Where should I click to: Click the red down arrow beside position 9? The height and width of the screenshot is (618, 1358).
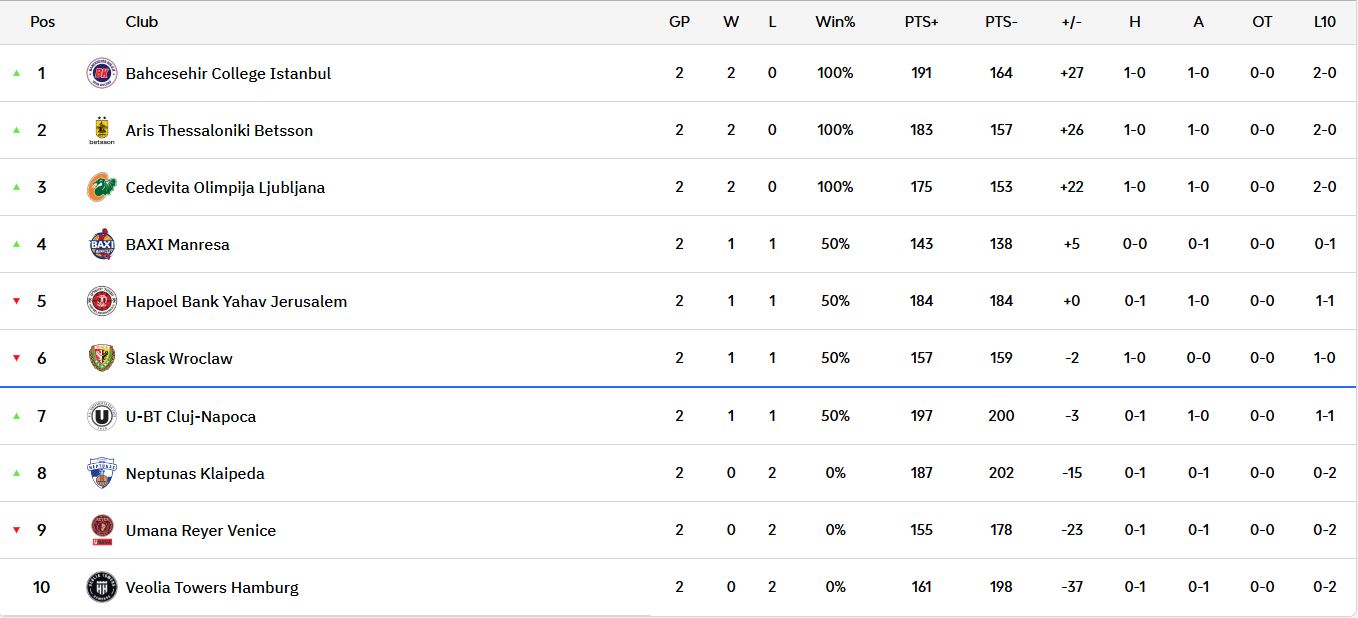point(16,530)
